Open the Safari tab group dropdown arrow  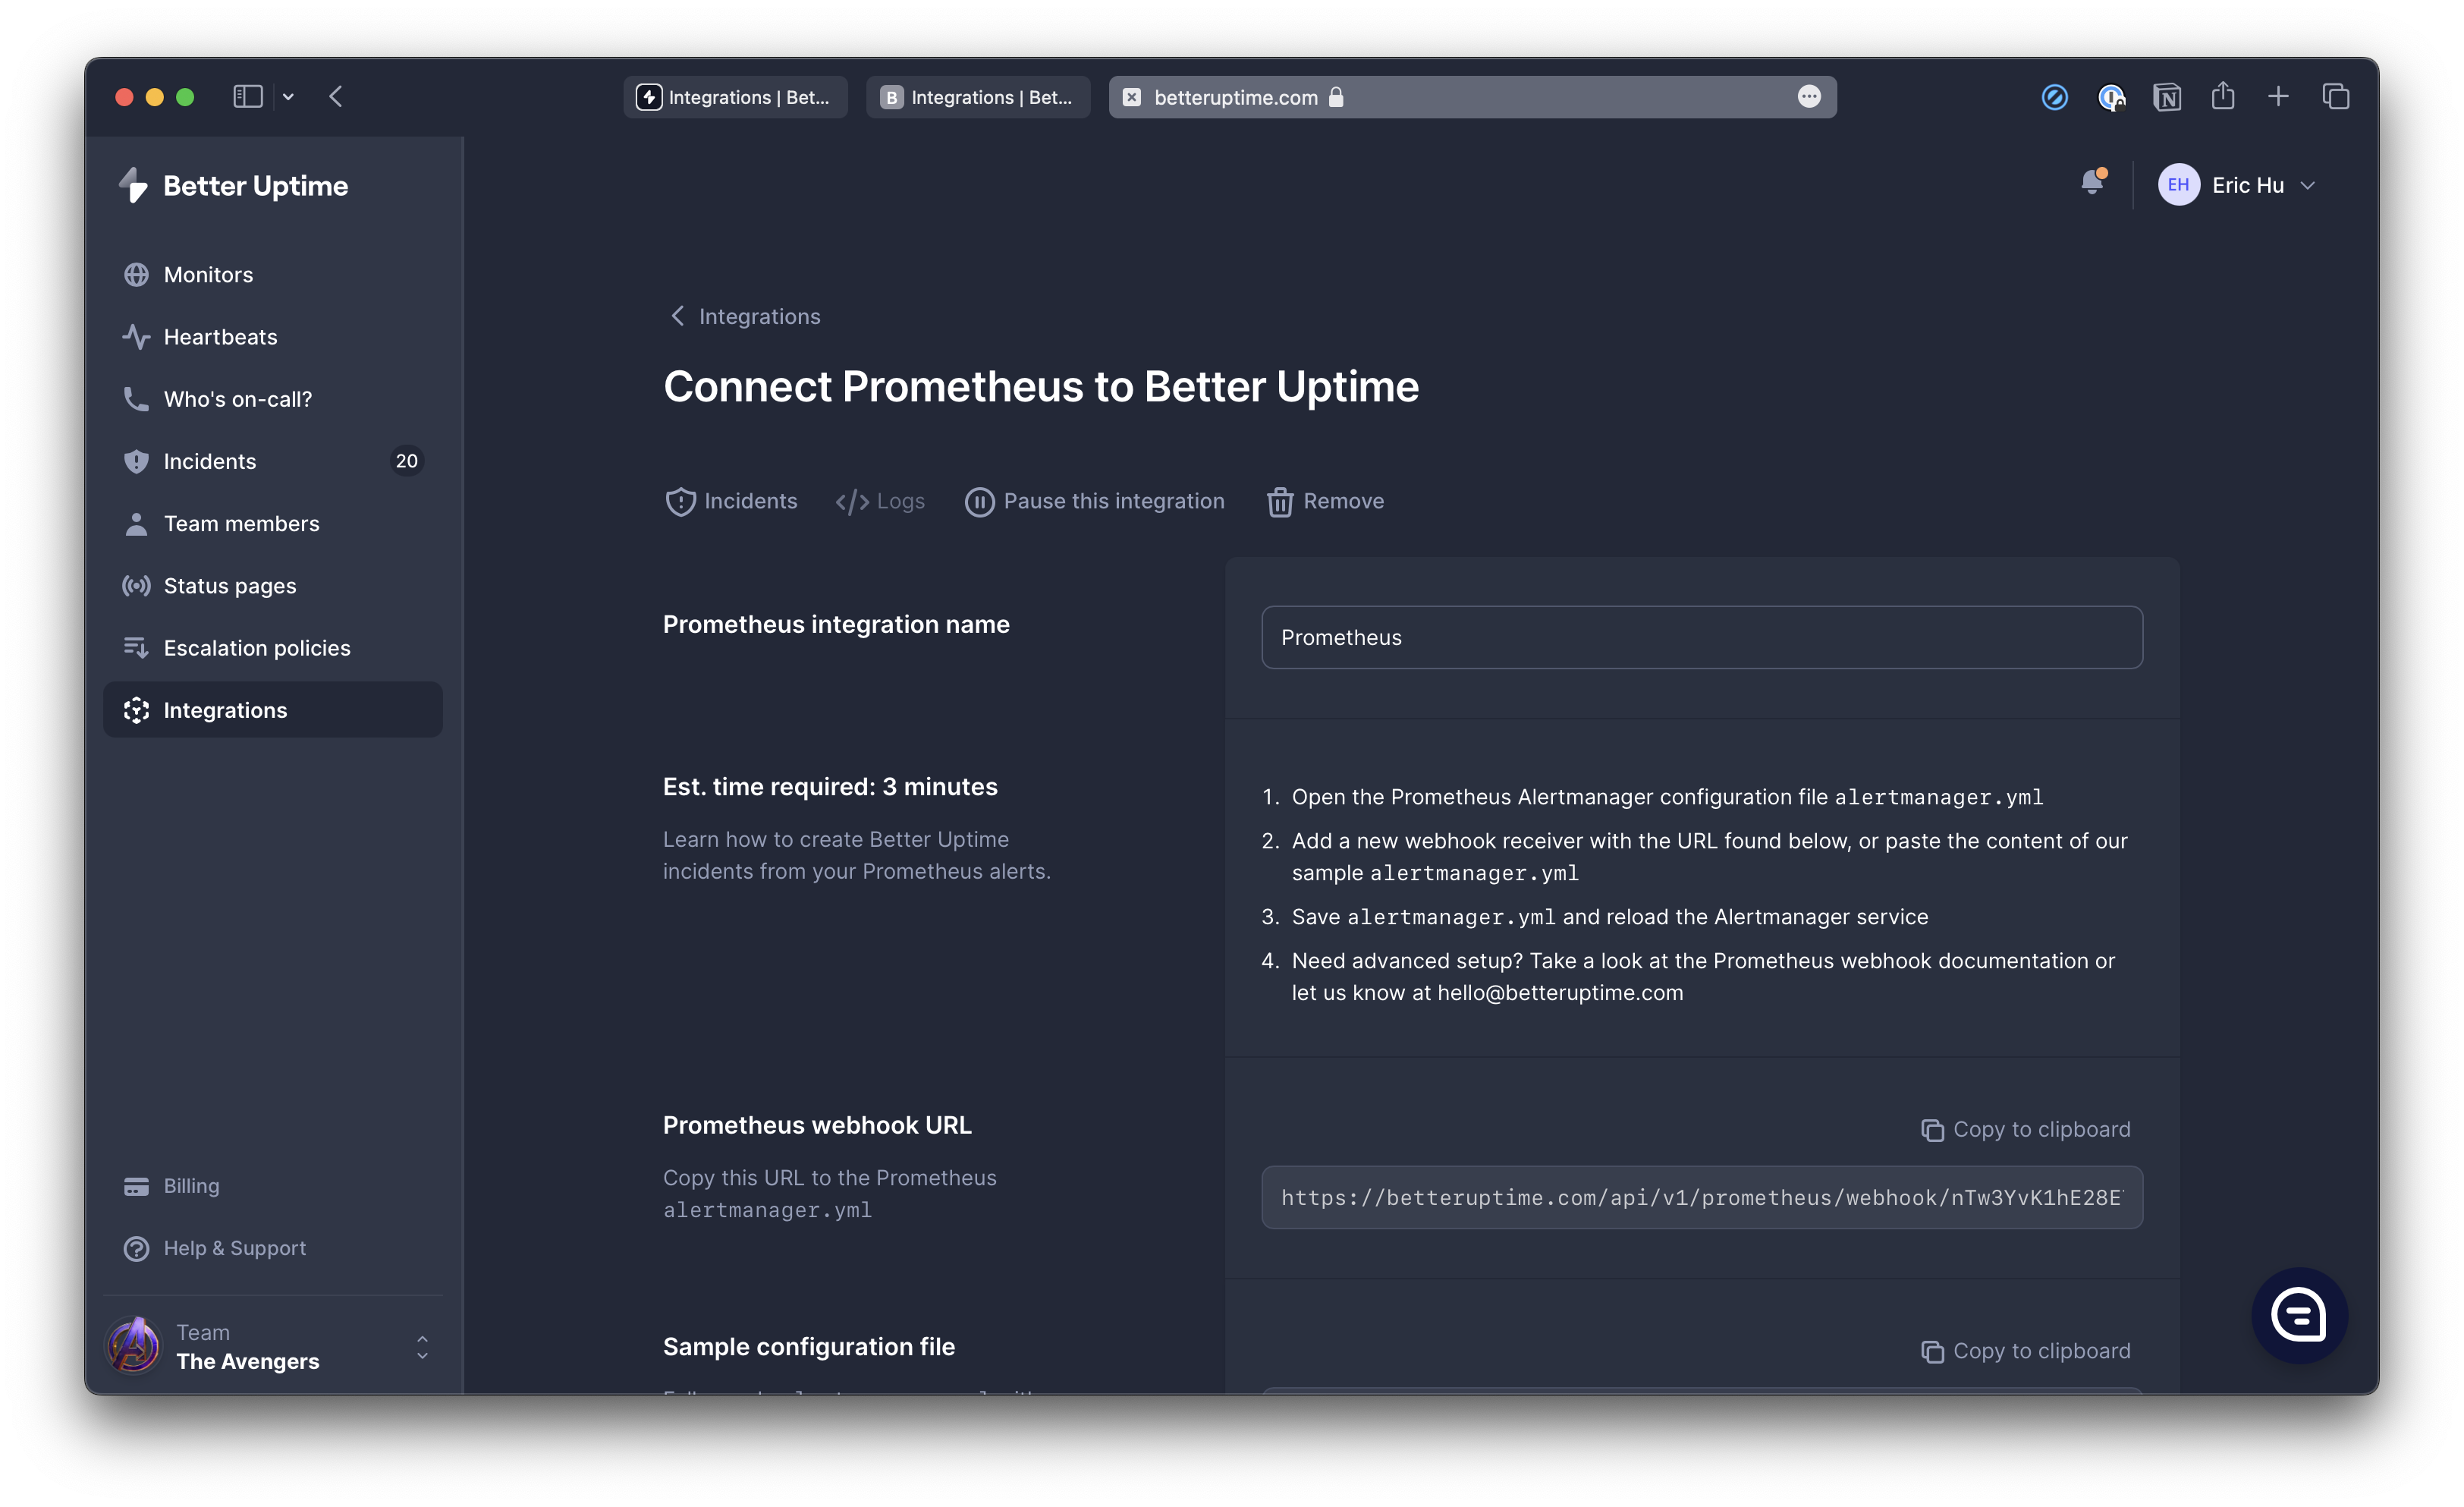(288, 97)
